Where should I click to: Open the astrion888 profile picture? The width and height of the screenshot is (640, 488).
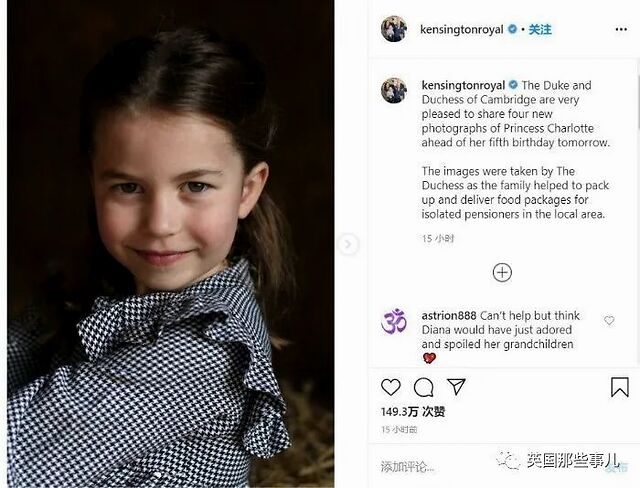click(394, 322)
